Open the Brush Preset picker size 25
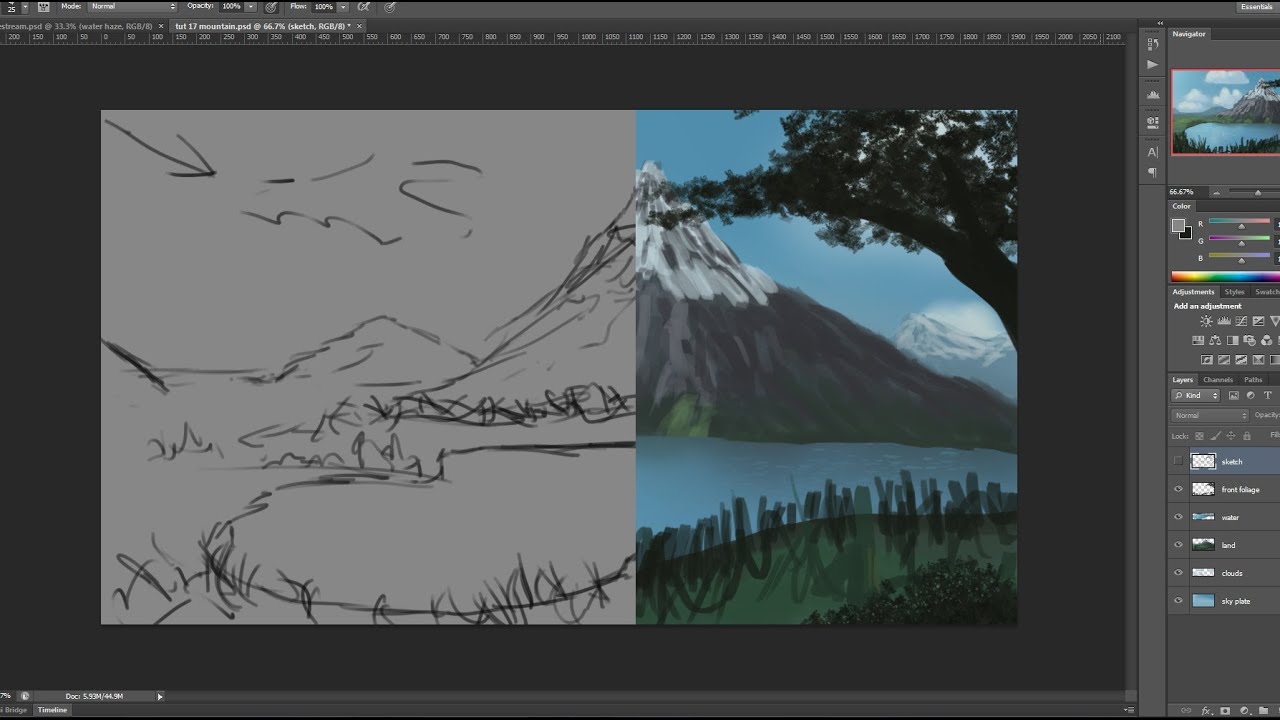Image resolution: width=1280 pixels, height=720 pixels. coord(15,6)
